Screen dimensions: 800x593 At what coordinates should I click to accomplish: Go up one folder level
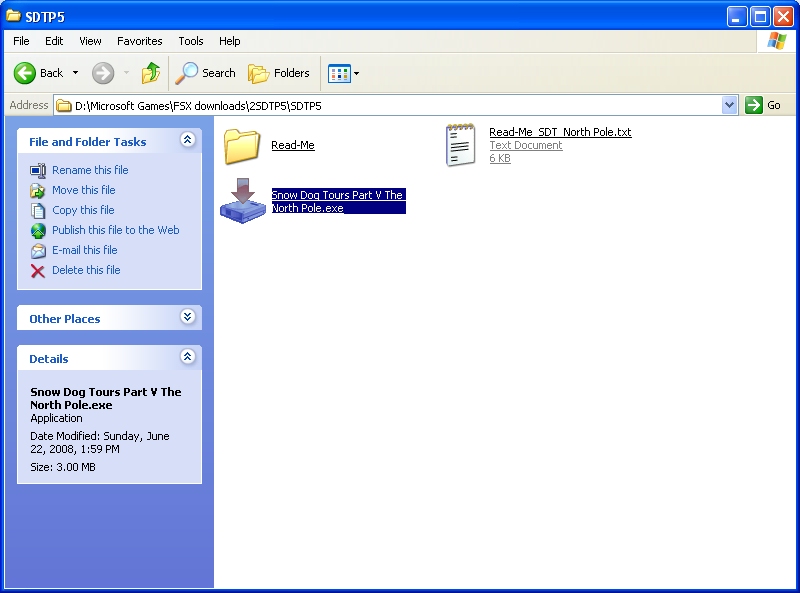tap(150, 73)
